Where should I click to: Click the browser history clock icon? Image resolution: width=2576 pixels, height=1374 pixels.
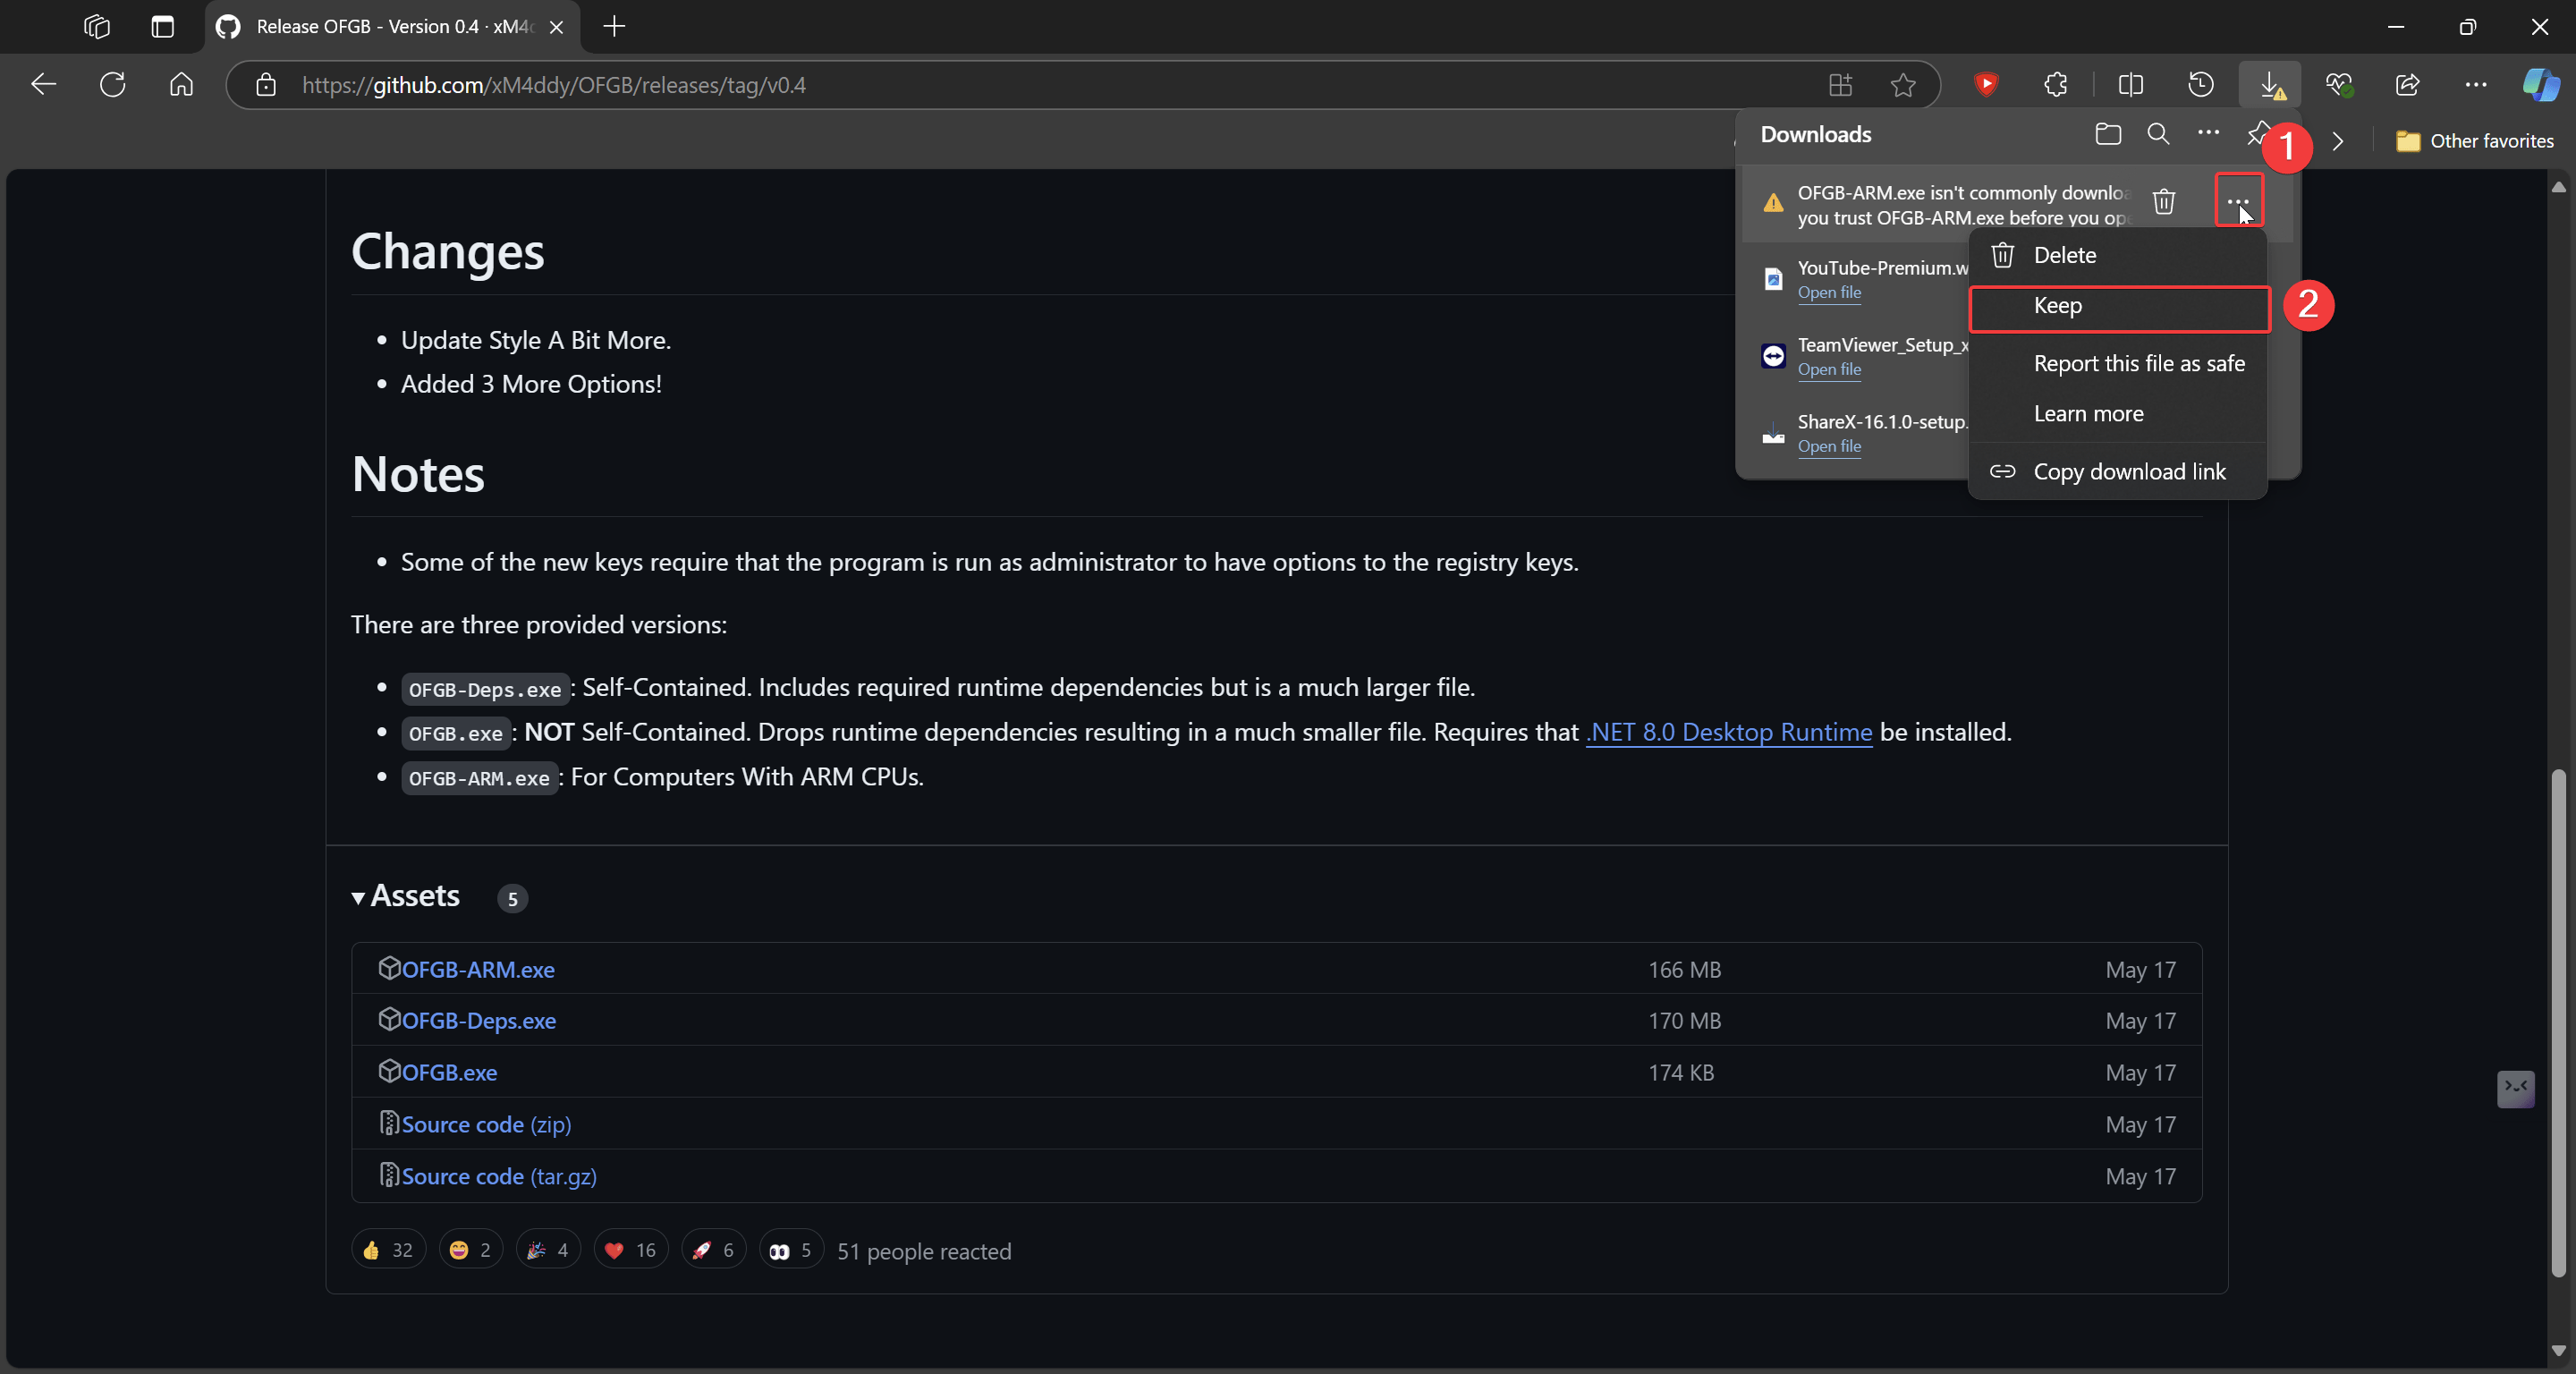pyautogui.click(x=2201, y=83)
